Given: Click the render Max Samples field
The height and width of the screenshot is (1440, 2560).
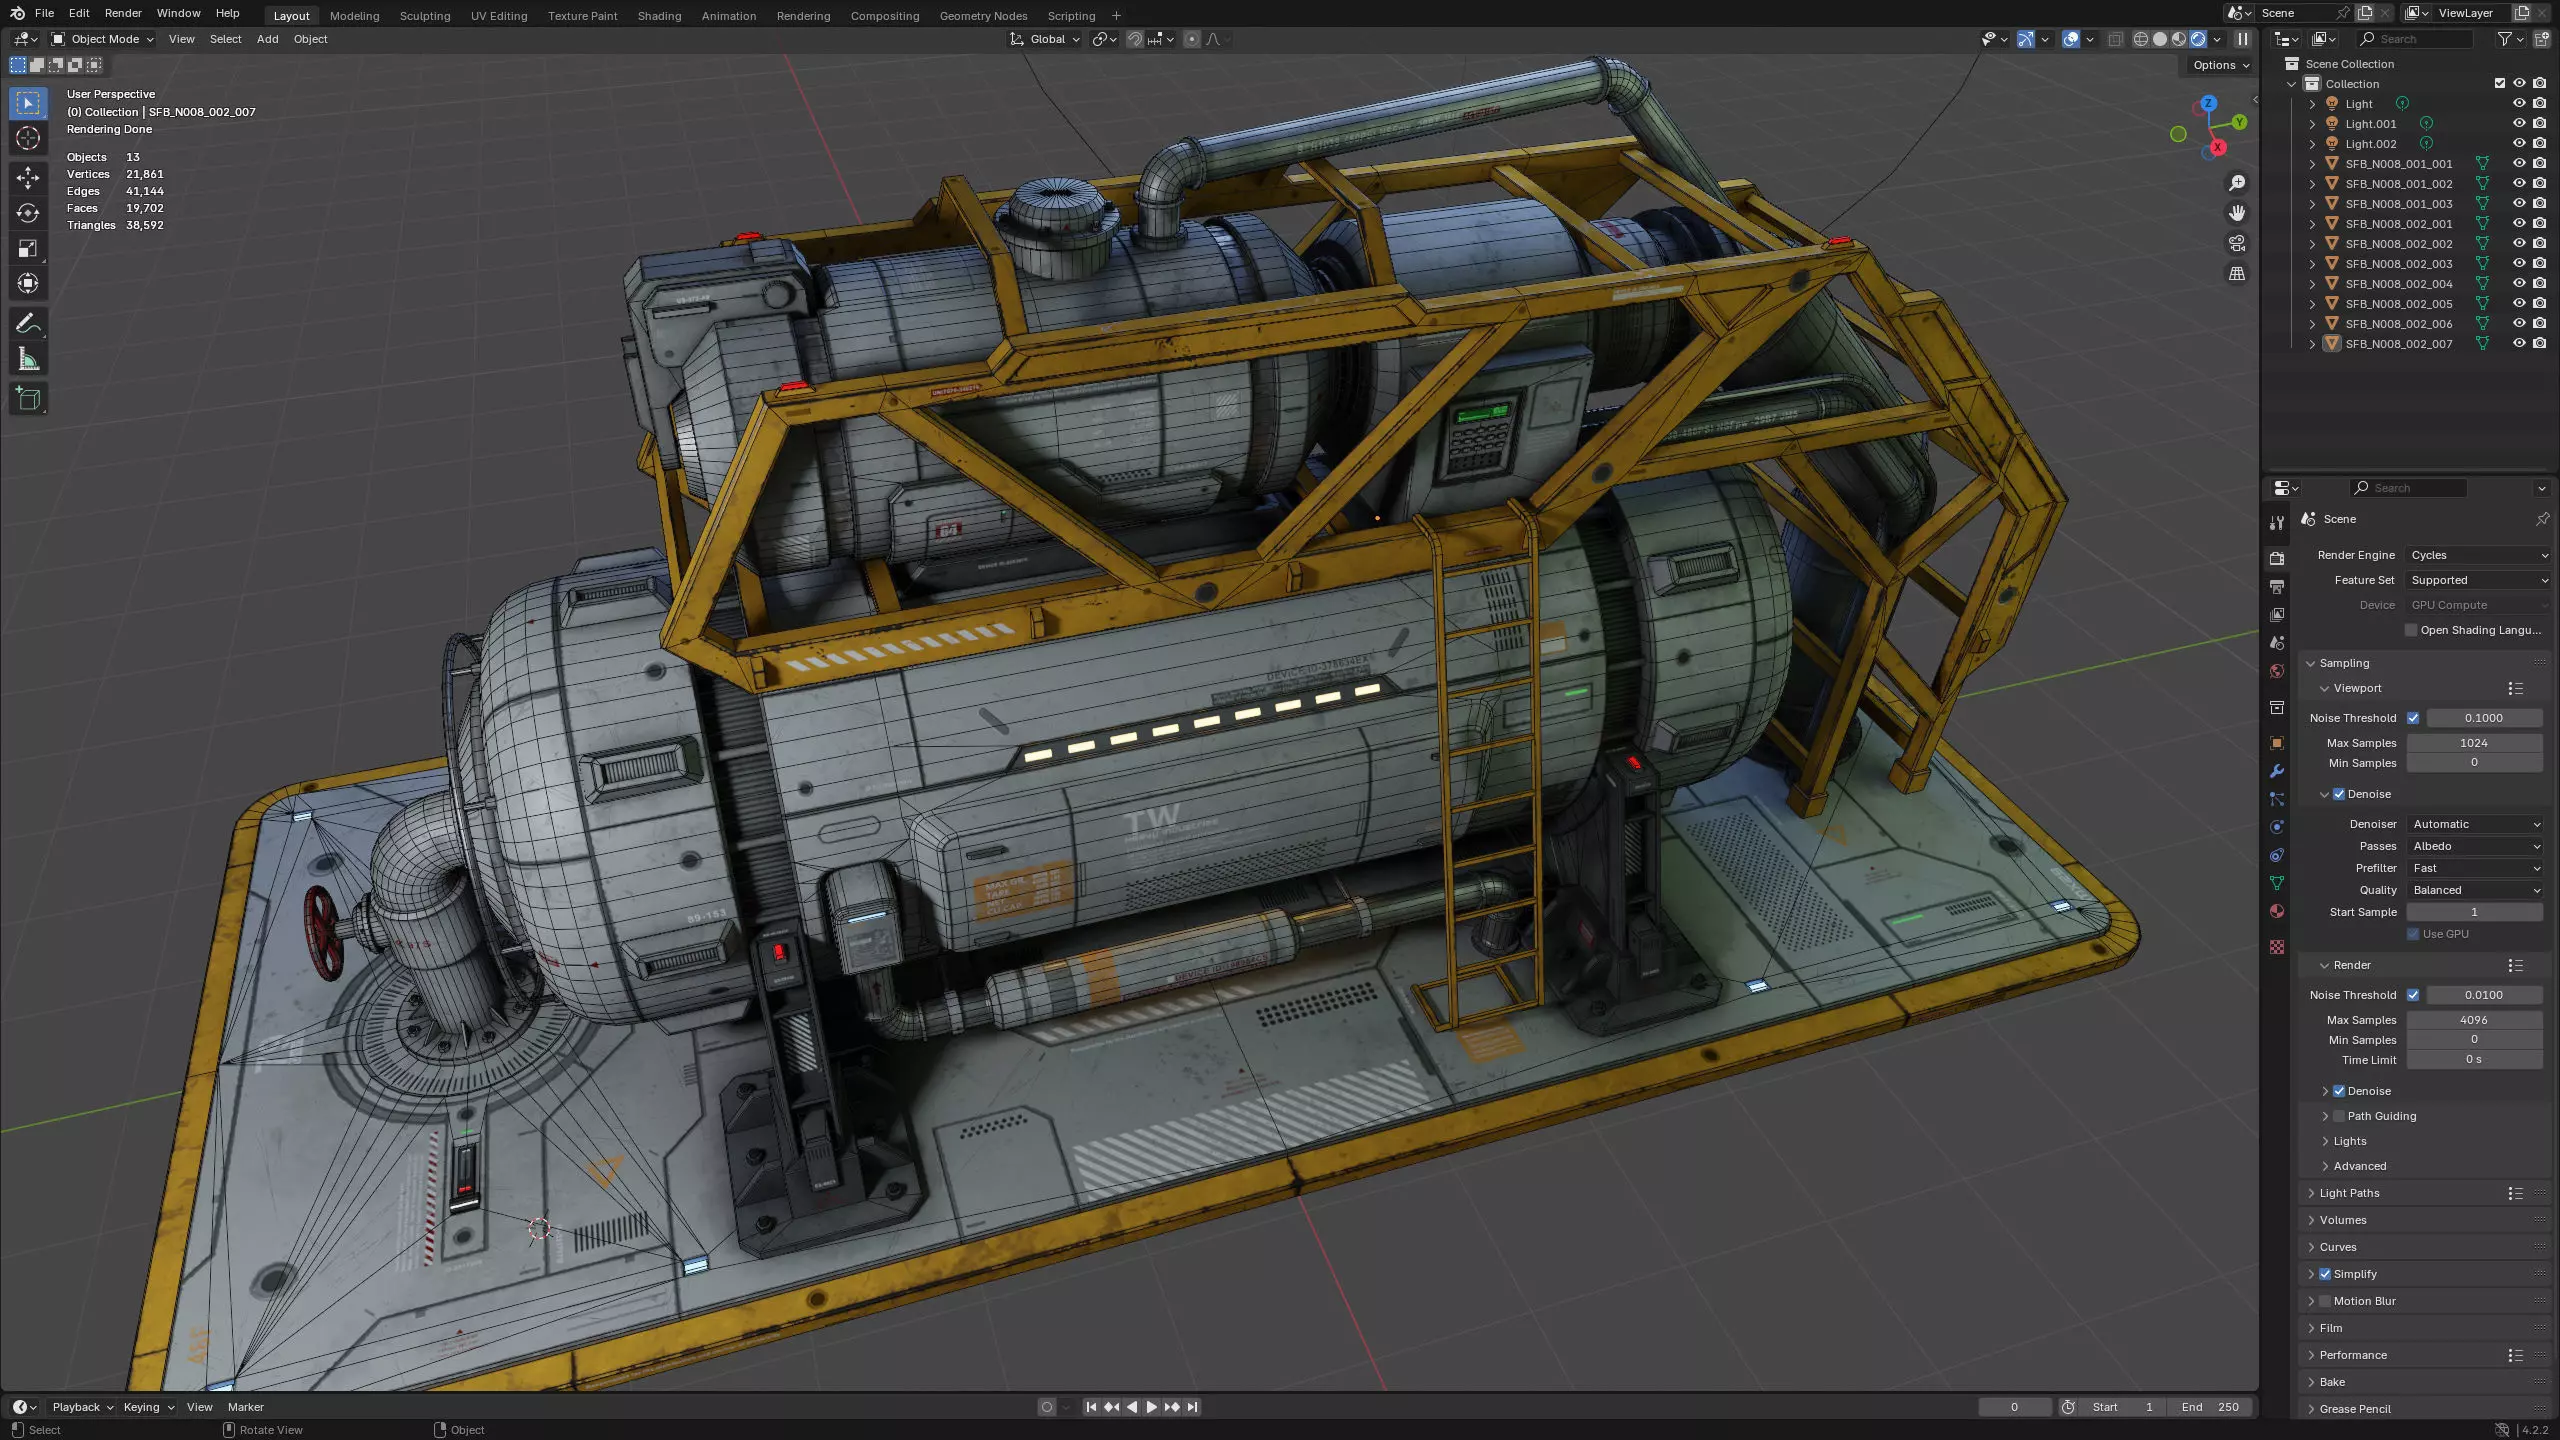Looking at the screenshot, I should (2474, 1020).
